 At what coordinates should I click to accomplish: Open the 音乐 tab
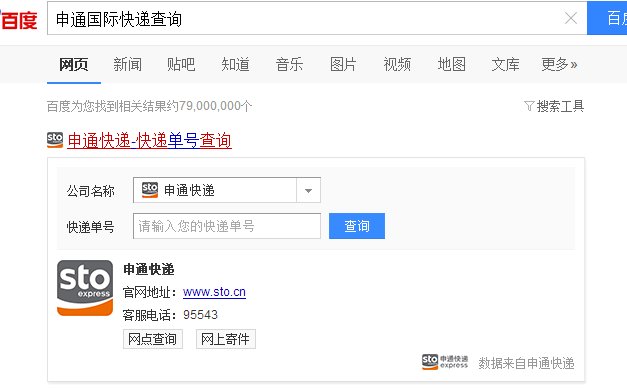[289, 64]
